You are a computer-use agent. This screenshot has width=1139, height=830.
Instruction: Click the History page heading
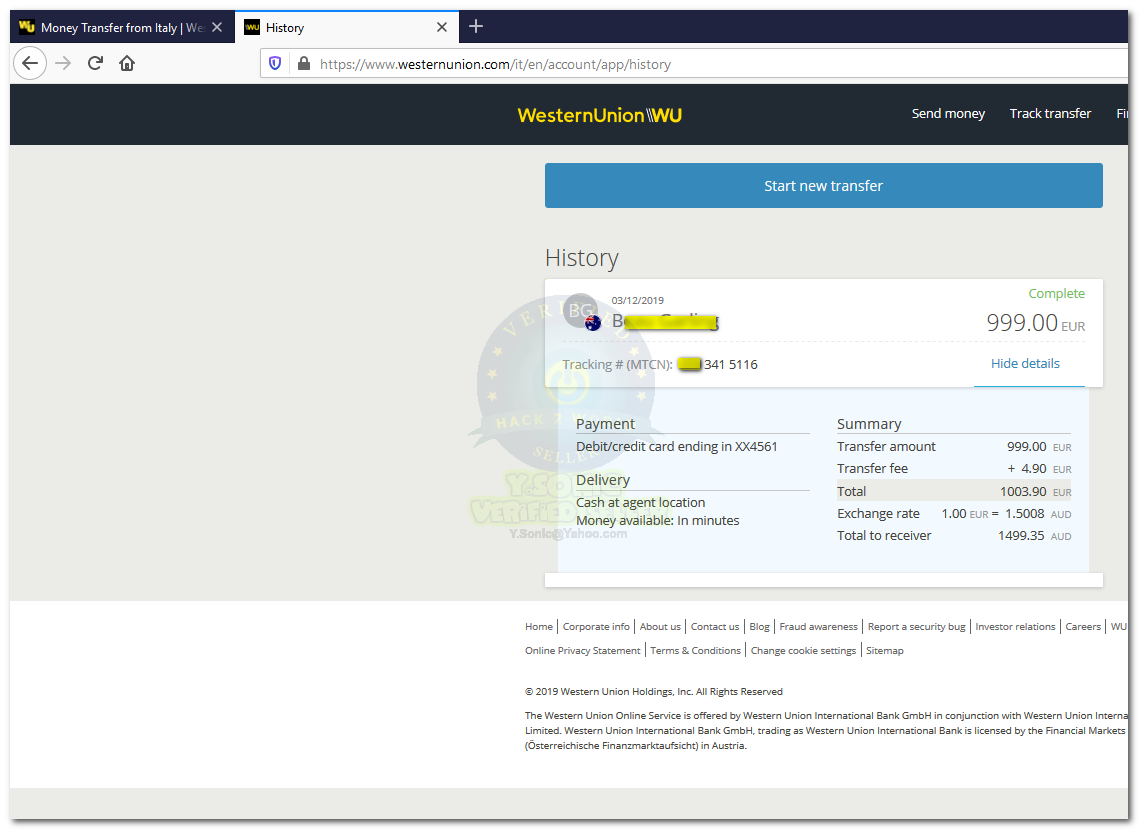point(582,259)
